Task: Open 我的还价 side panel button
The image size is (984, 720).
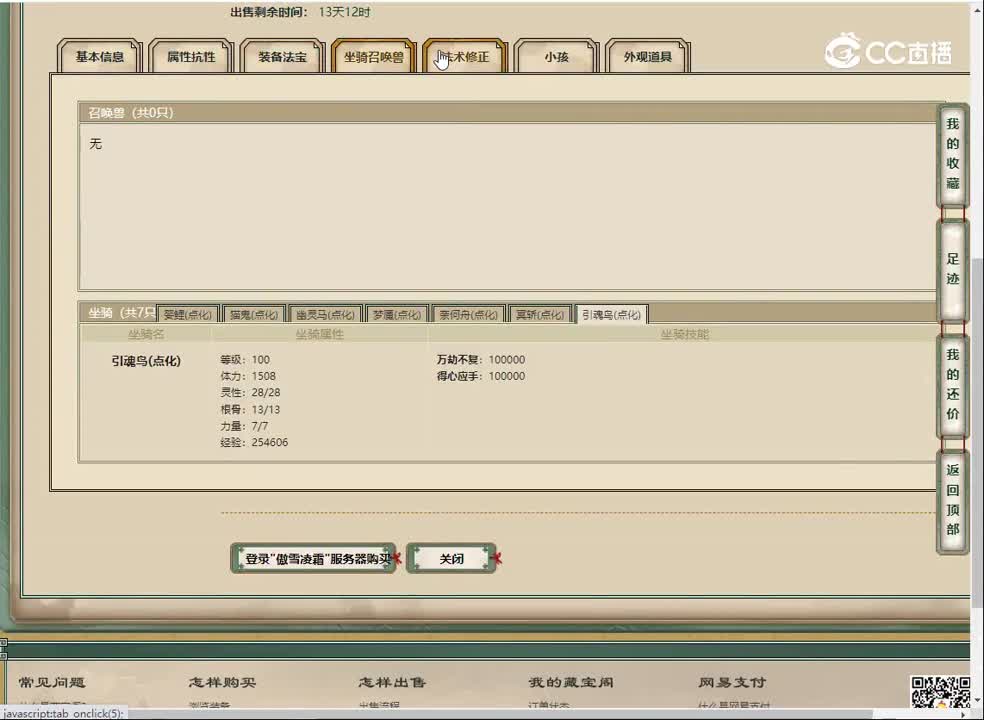Action: point(952,385)
